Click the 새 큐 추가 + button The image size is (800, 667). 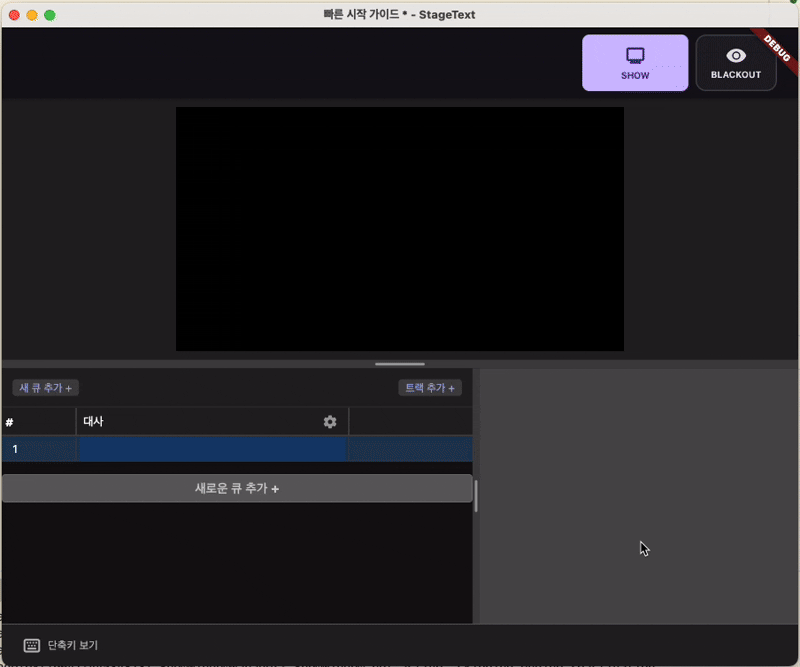45,388
